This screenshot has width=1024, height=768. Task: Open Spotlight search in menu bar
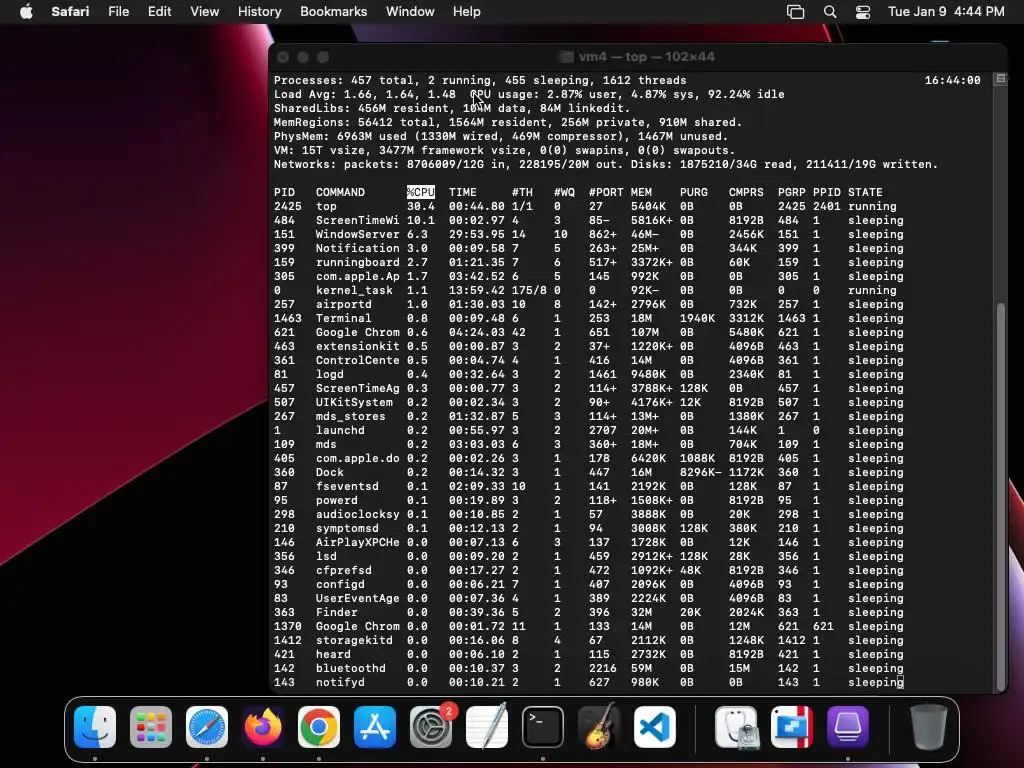pos(830,12)
